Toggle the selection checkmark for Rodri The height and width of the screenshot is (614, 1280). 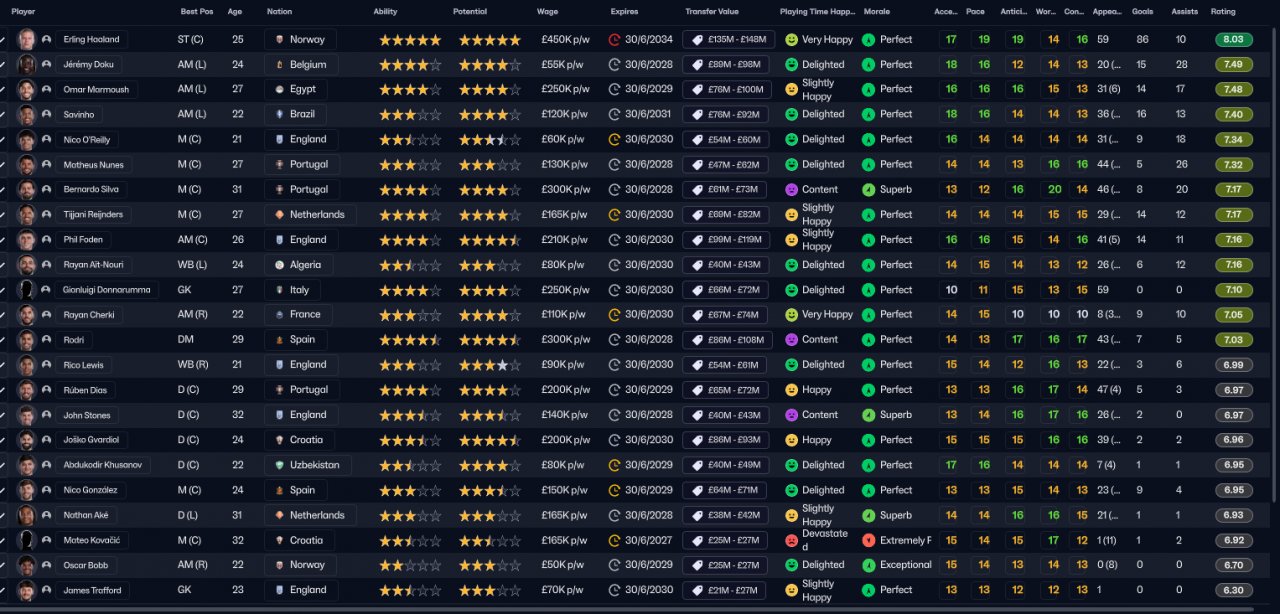point(3,340)
